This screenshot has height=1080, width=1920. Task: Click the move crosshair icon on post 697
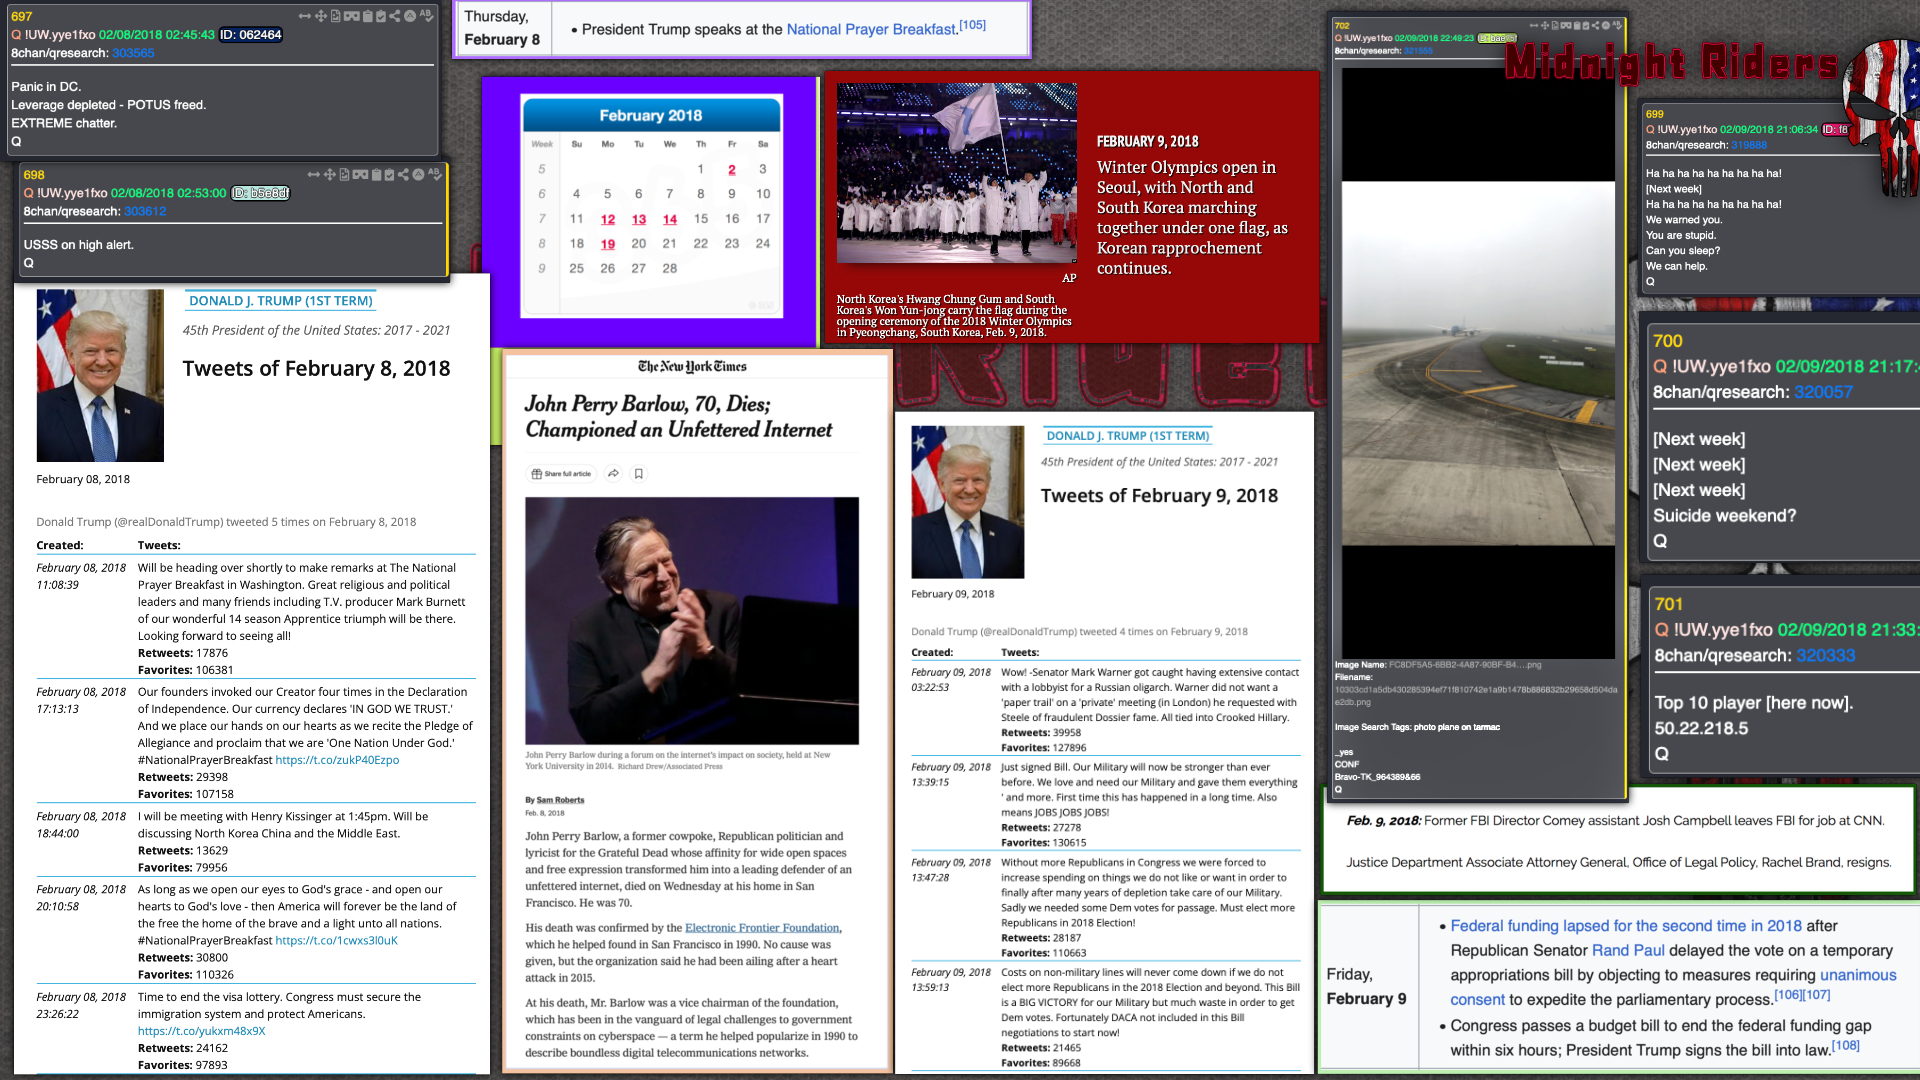tap(321, 16)
